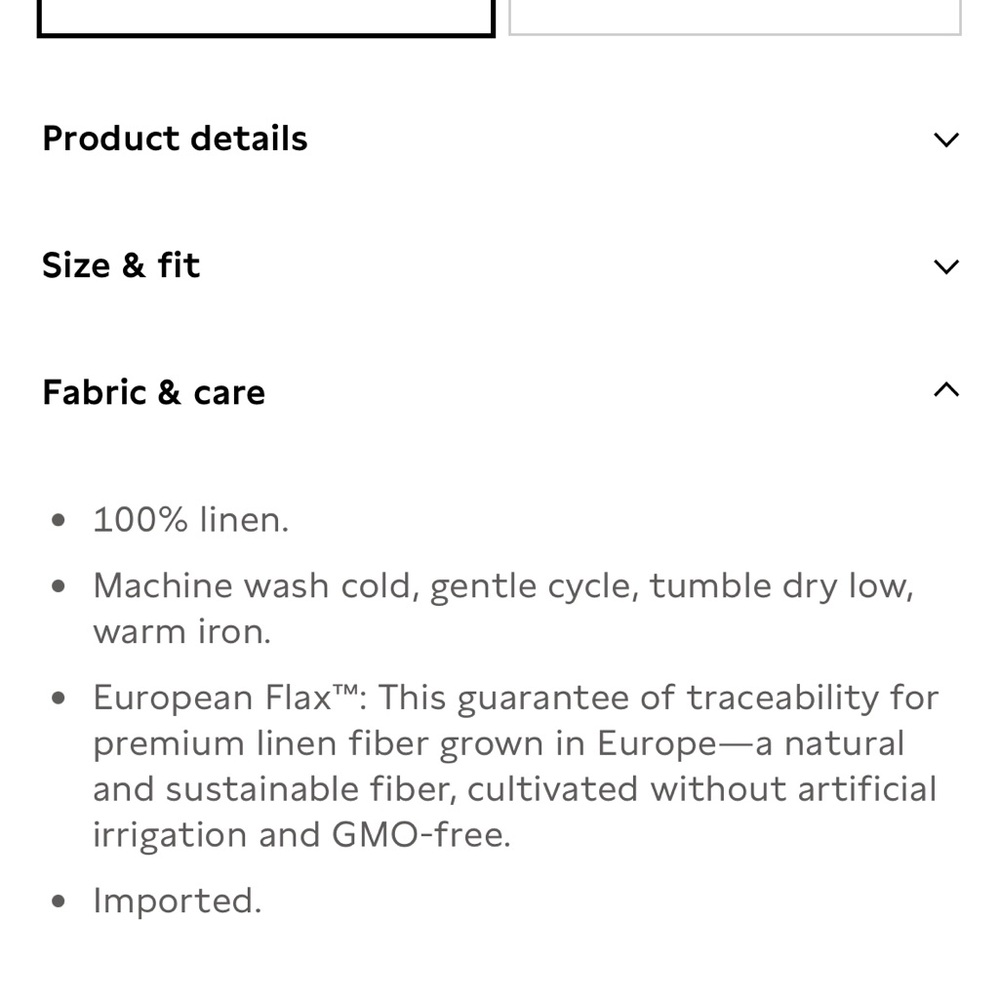Click the European Flax™ label
Screen dimensions: 1000x1000
[226, 697]
